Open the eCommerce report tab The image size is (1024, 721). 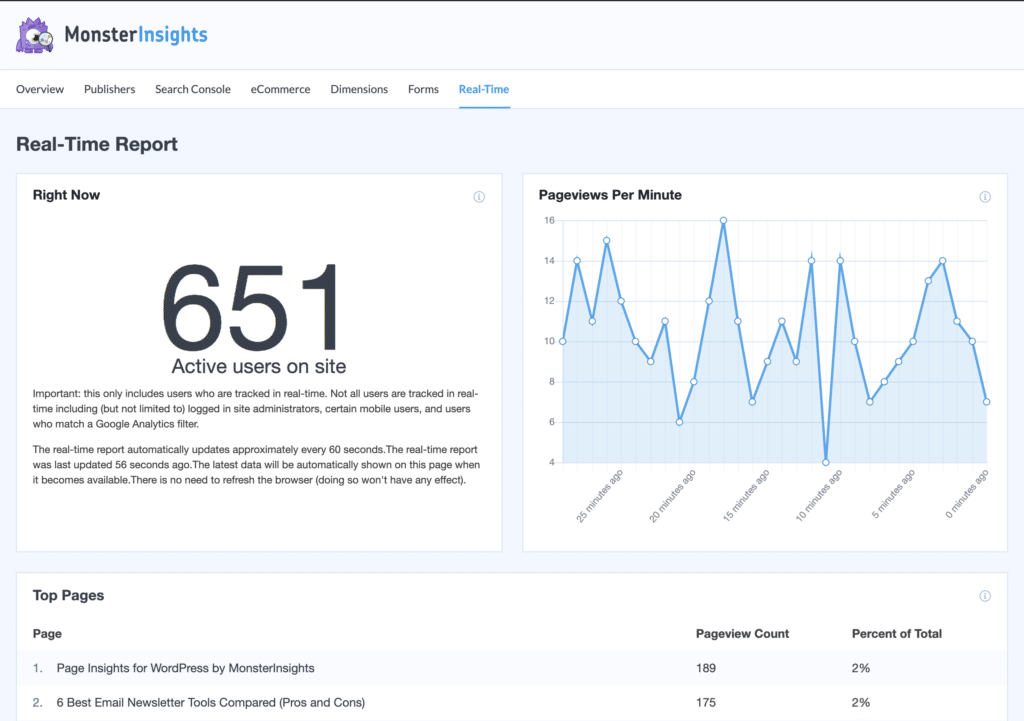pos(280,89)
